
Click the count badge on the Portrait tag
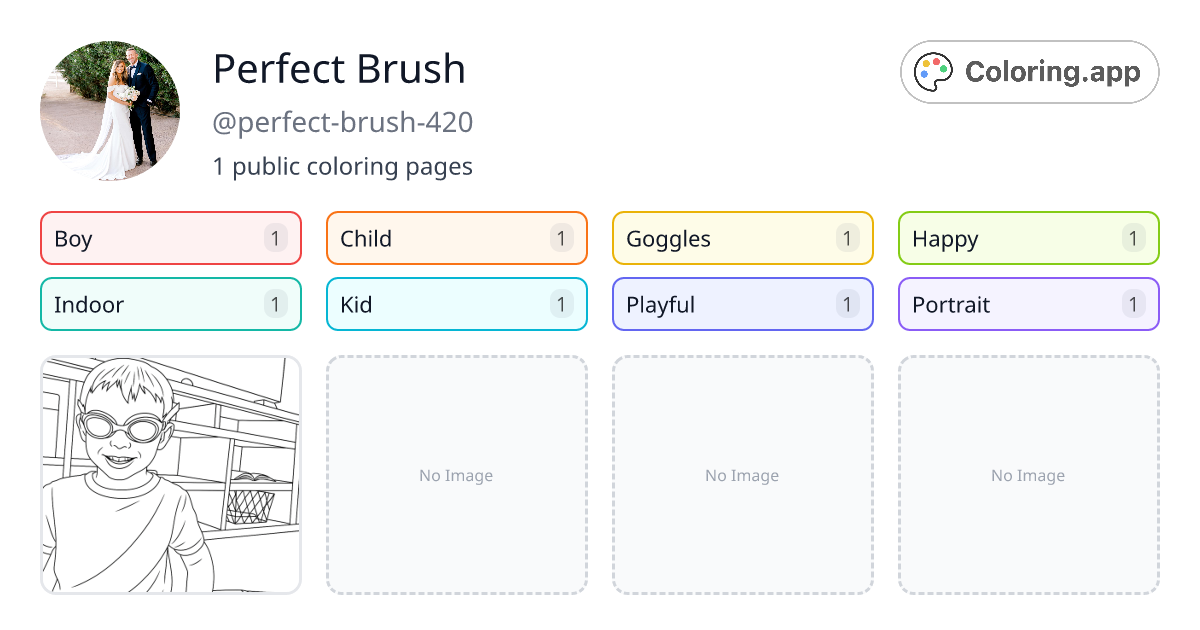click(x=1133, y=304)
